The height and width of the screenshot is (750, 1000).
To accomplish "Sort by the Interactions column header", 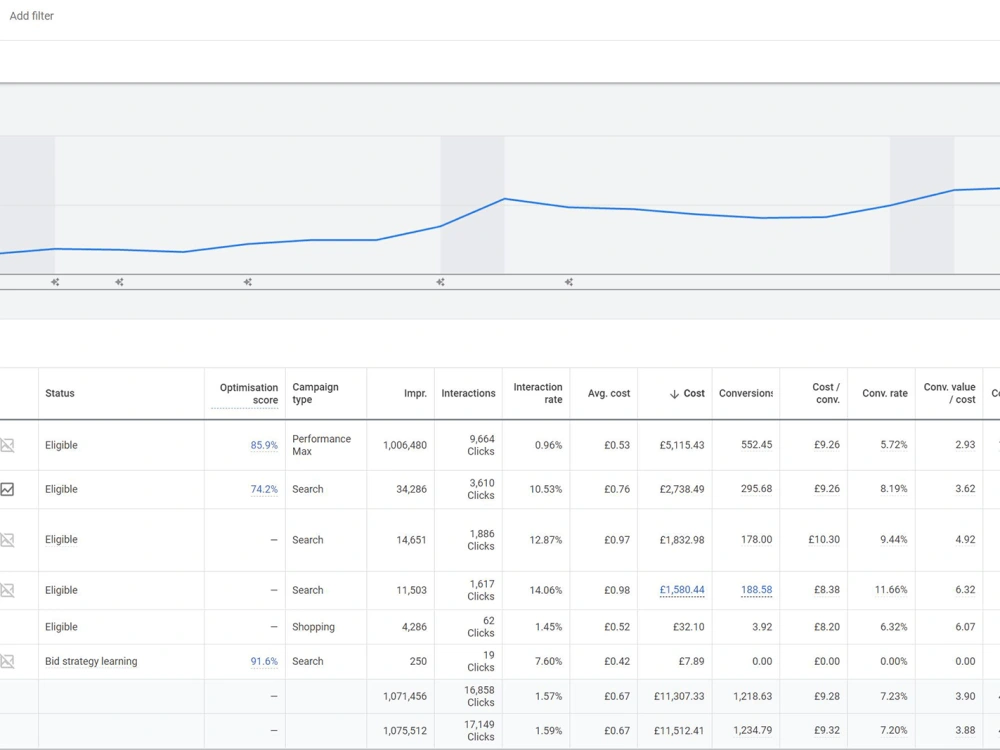I will pos(468,393).
